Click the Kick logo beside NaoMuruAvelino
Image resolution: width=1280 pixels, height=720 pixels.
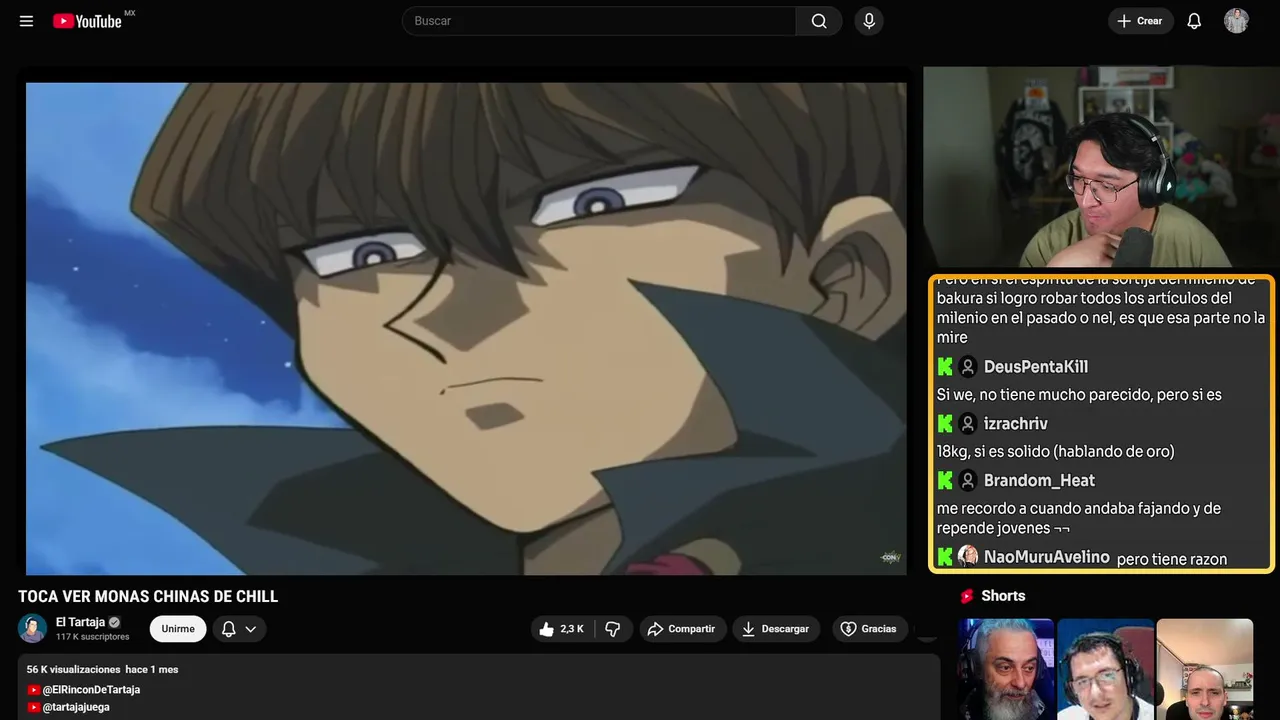(945, 557)
